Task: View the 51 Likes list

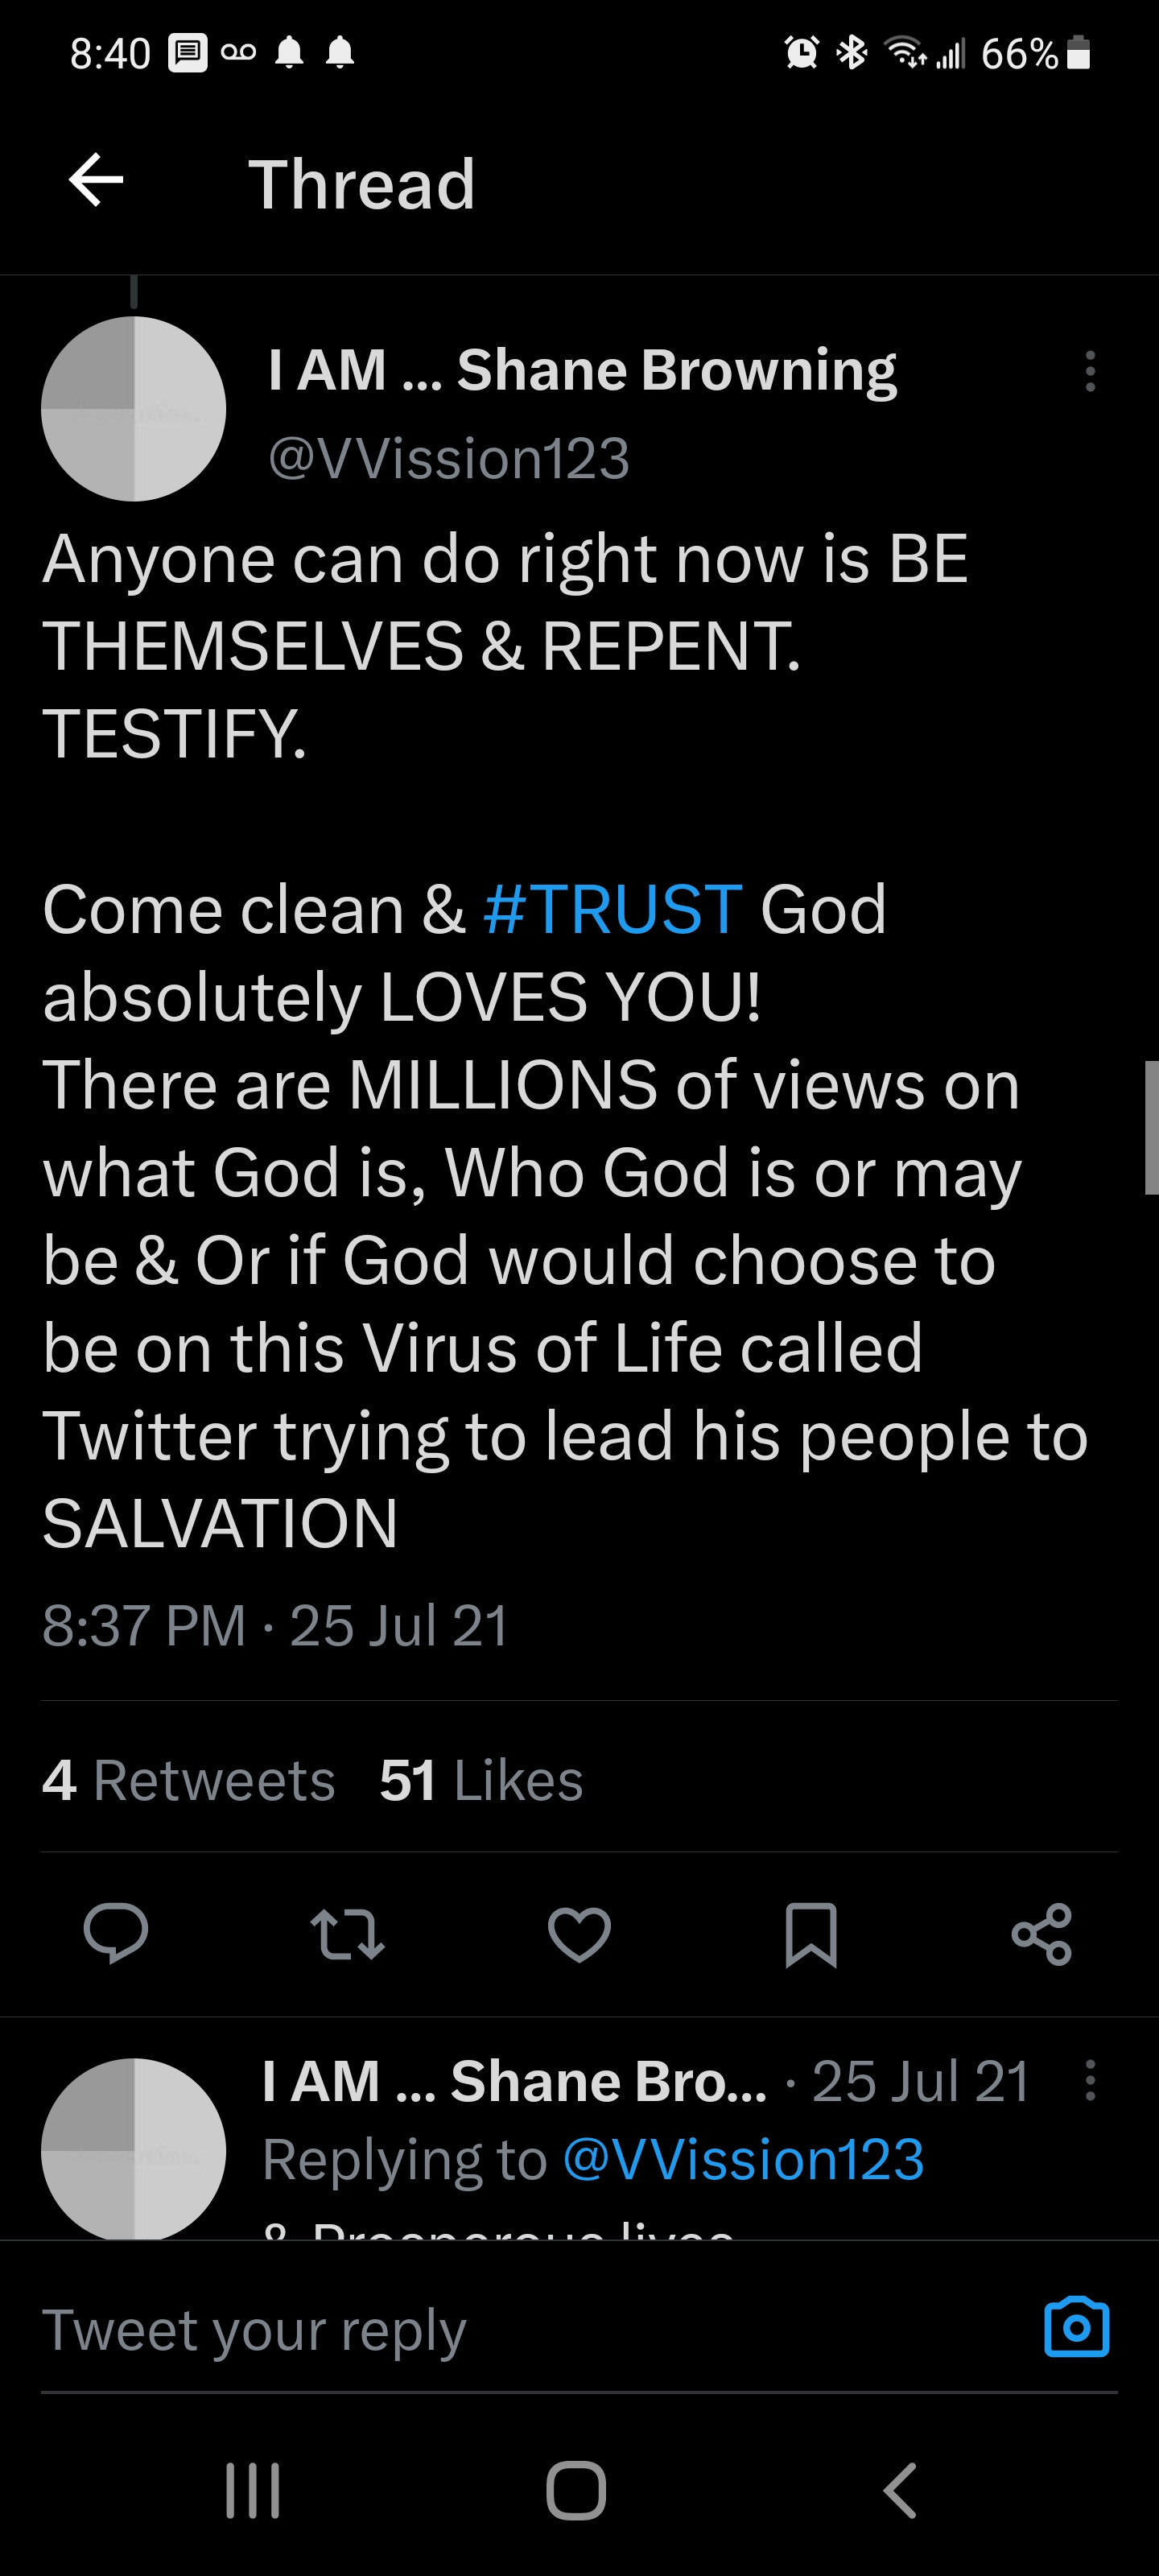Action: tap(481, 1780)
